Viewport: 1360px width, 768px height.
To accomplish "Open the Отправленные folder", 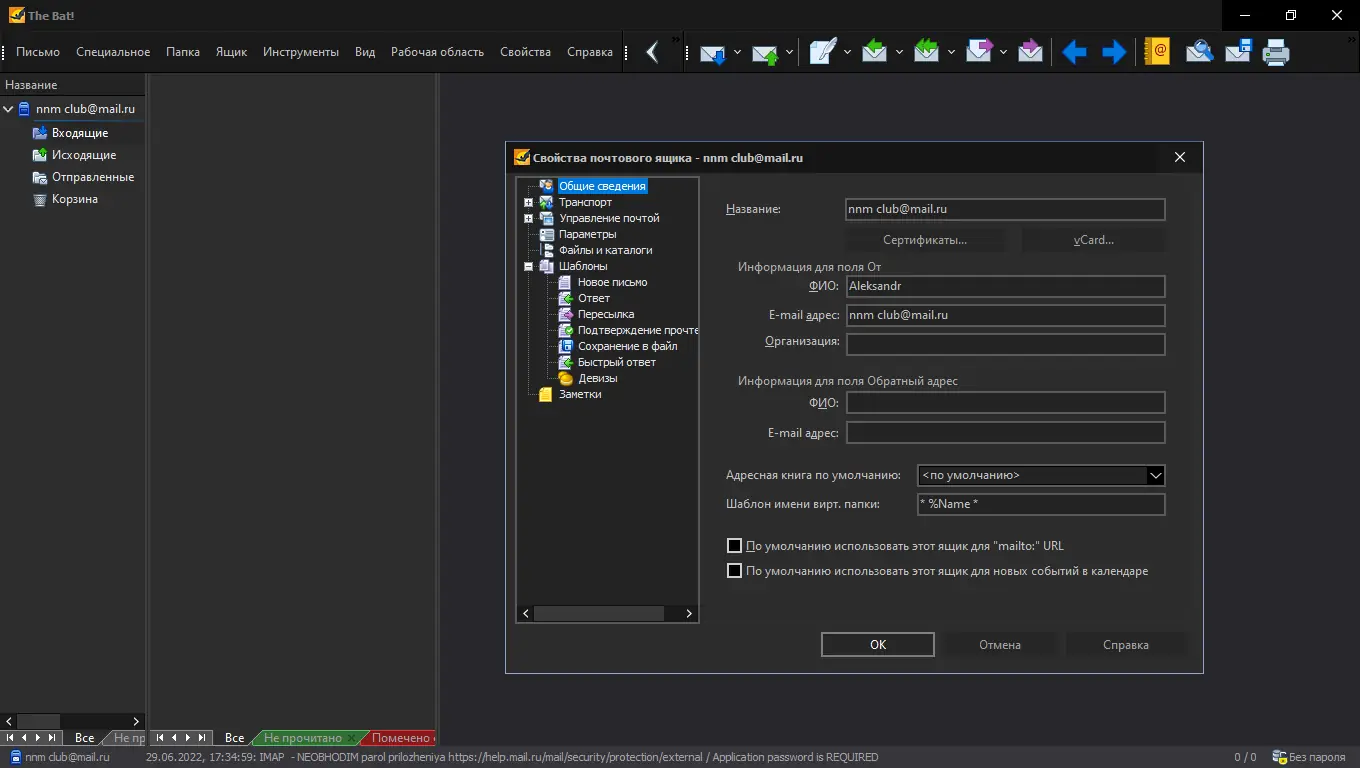I will [x=93, y=177].
